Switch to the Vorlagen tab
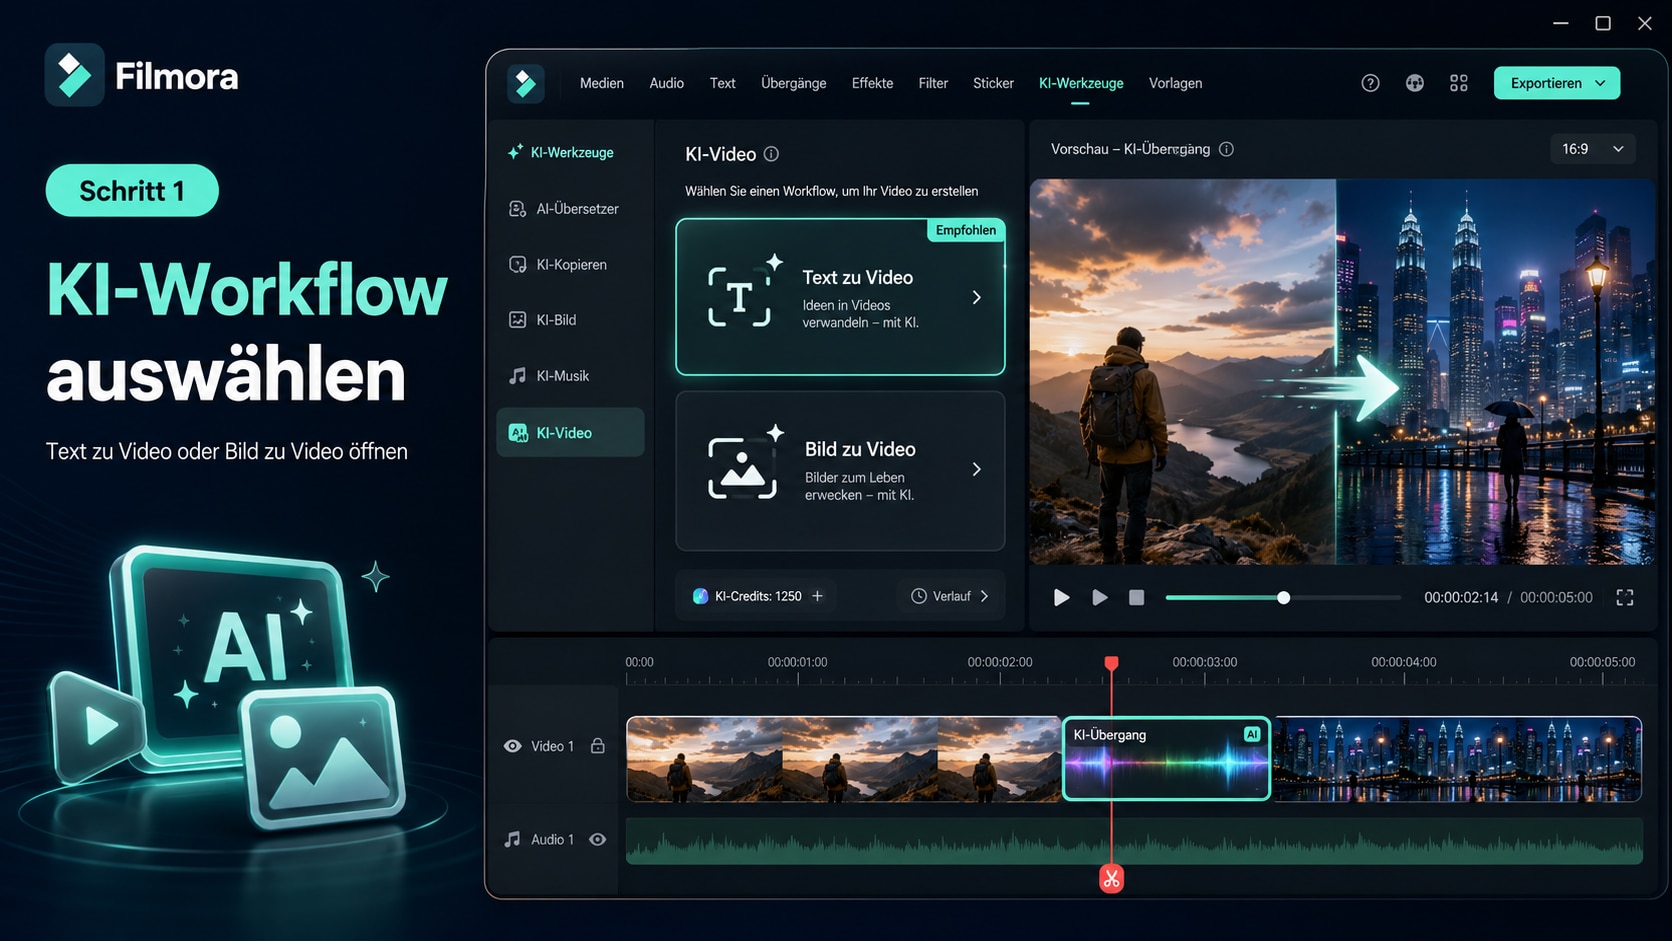The height and width of the screenshot is (941, 1672). 1176,83
